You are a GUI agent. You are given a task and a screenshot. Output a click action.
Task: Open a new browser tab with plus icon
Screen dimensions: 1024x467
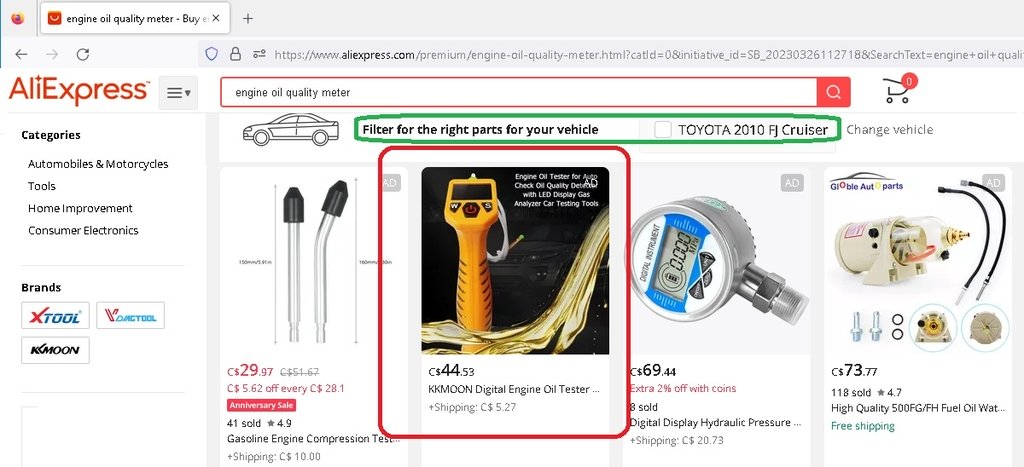click(248, 18)
